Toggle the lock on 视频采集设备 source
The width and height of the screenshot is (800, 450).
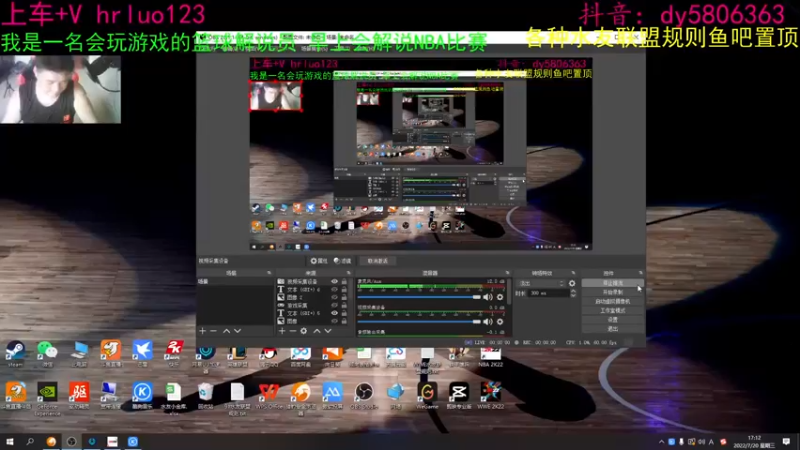coord(344,282)
